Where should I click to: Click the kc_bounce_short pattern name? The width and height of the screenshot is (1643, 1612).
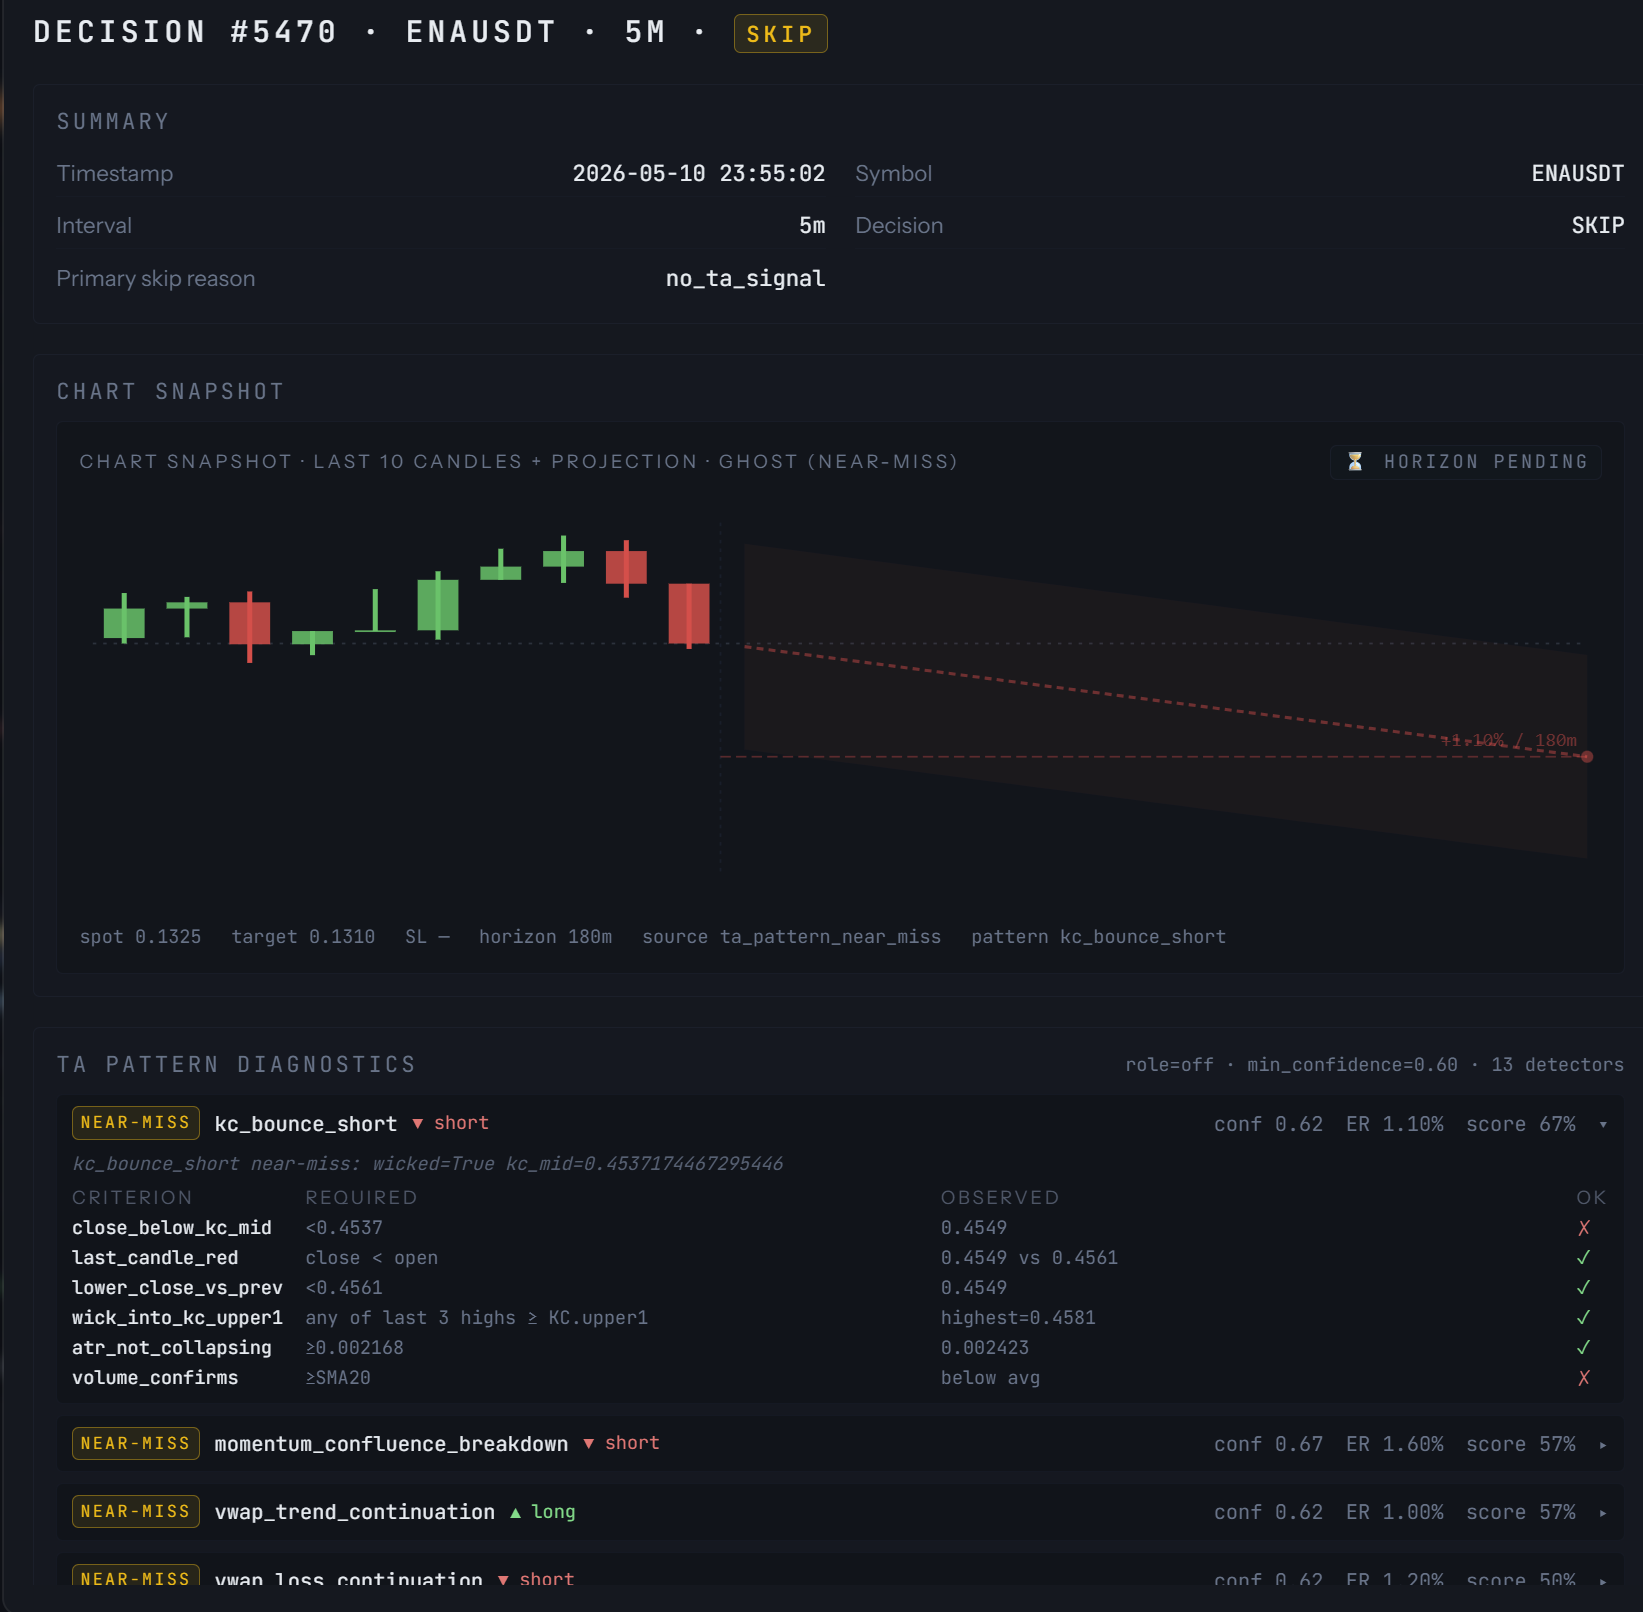point(306,1124)
